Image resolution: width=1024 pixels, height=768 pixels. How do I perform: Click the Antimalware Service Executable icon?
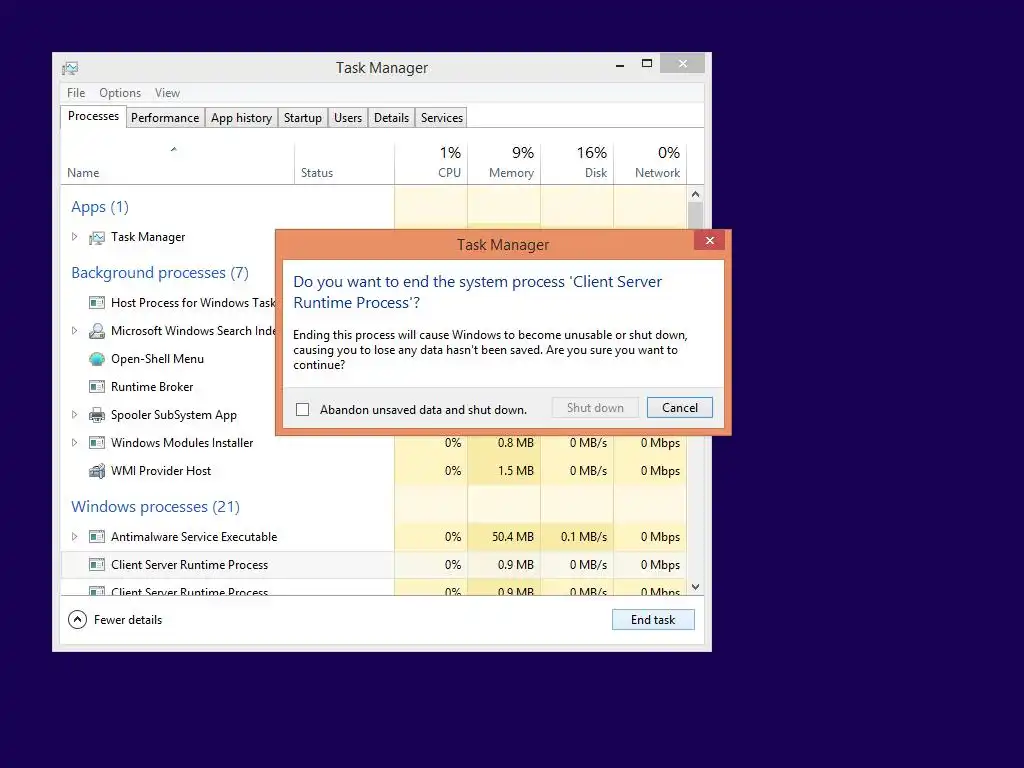pyautogui.click(x=97, y=537)
